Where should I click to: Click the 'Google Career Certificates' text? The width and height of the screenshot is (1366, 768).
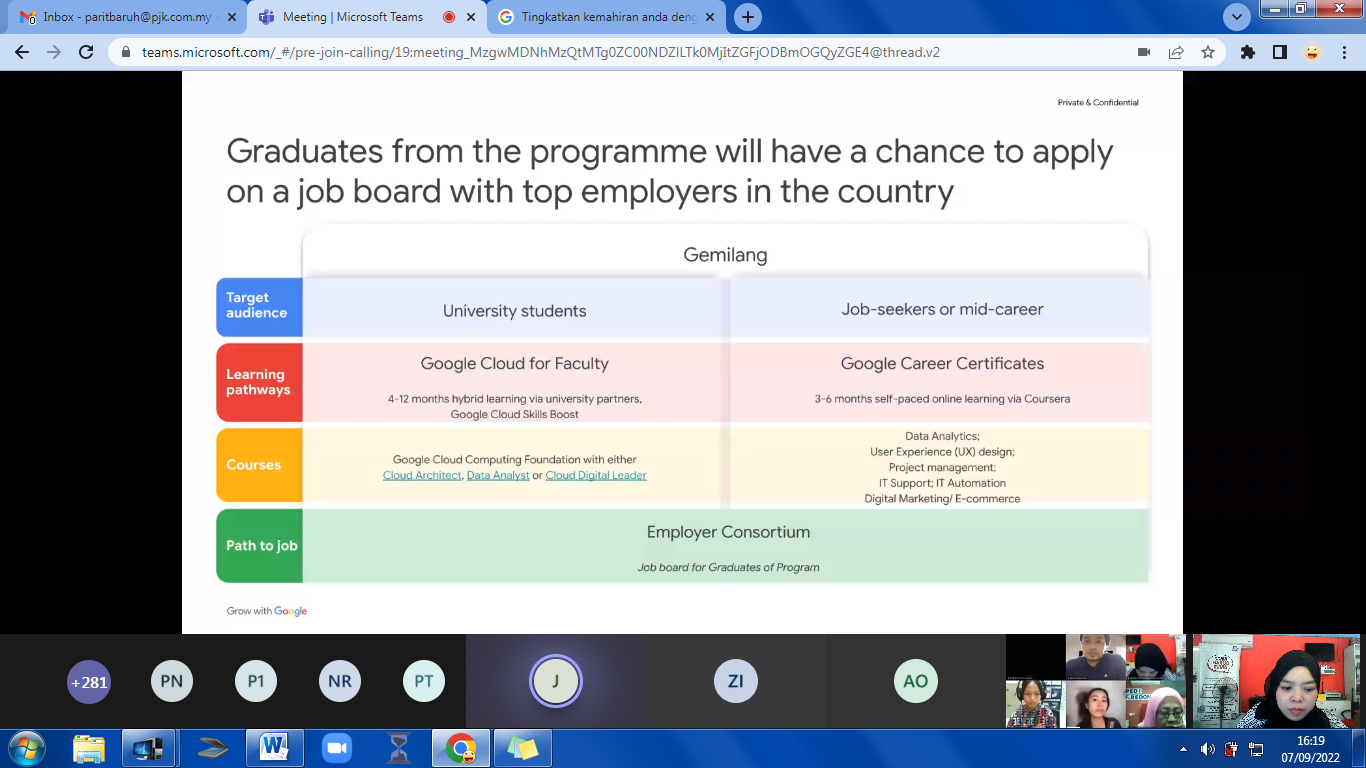pyautogui.click(x=942, y=364)
